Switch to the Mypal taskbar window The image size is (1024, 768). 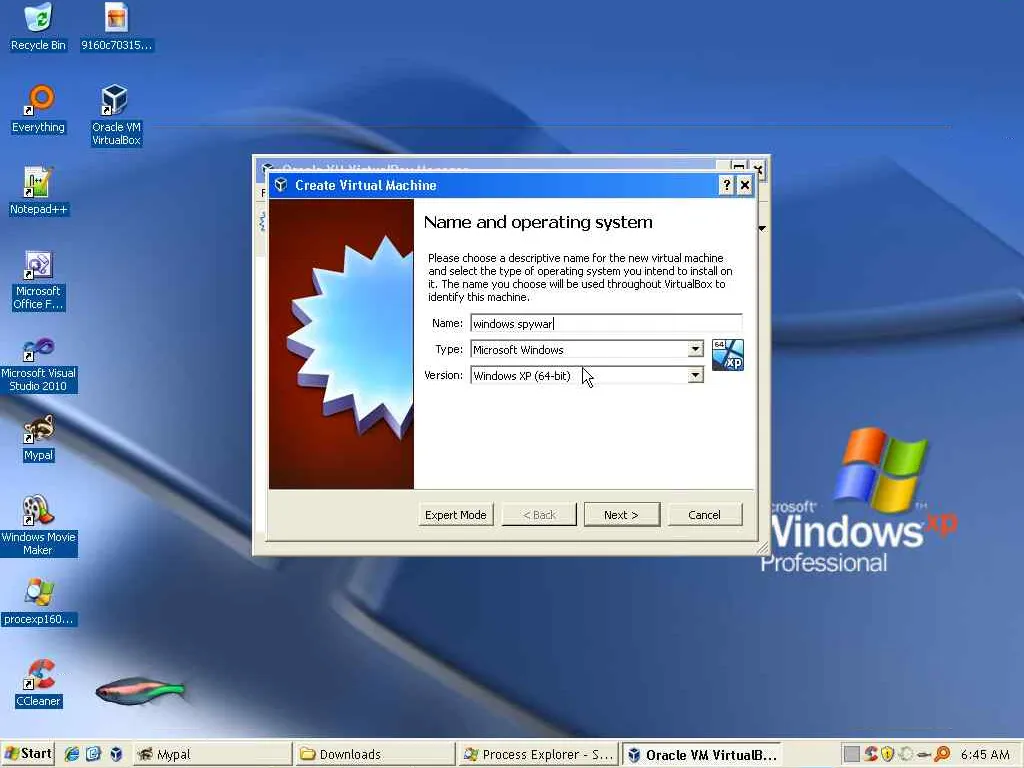point(213,754)
